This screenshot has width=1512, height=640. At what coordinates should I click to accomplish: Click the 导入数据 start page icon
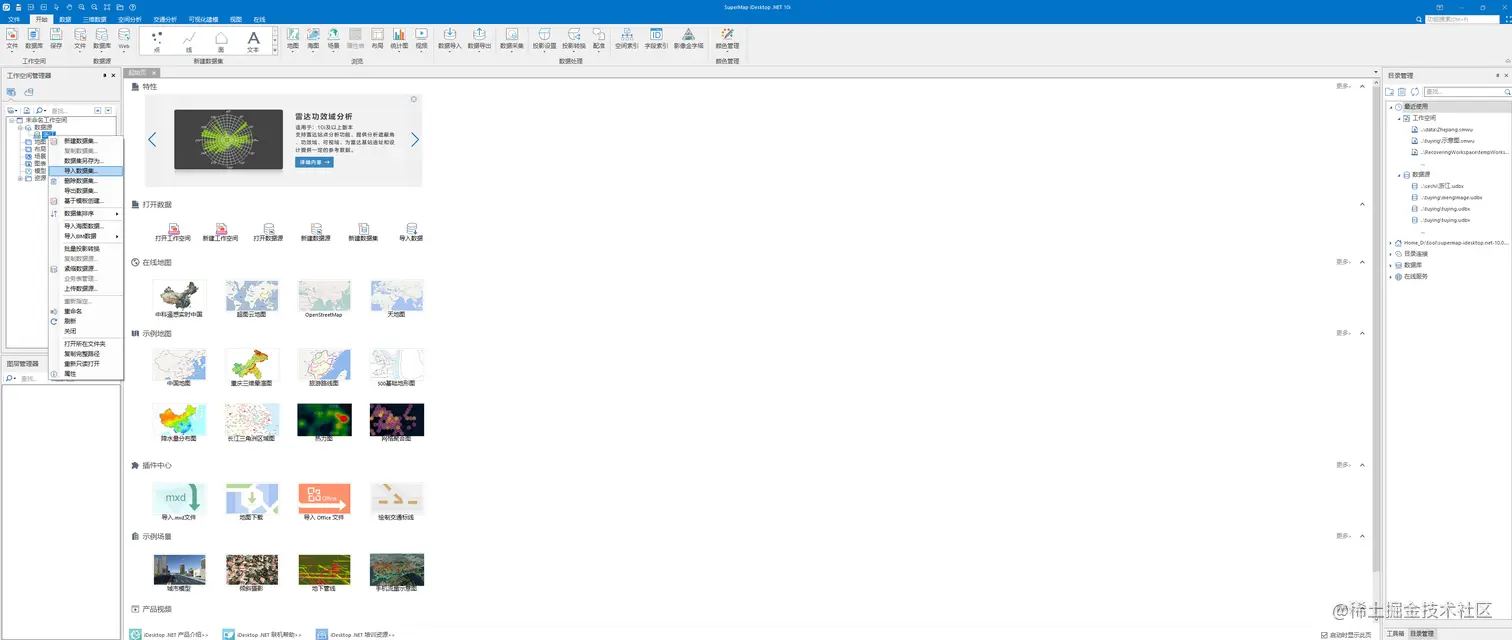pyautogui.click(x=411, y=233)
